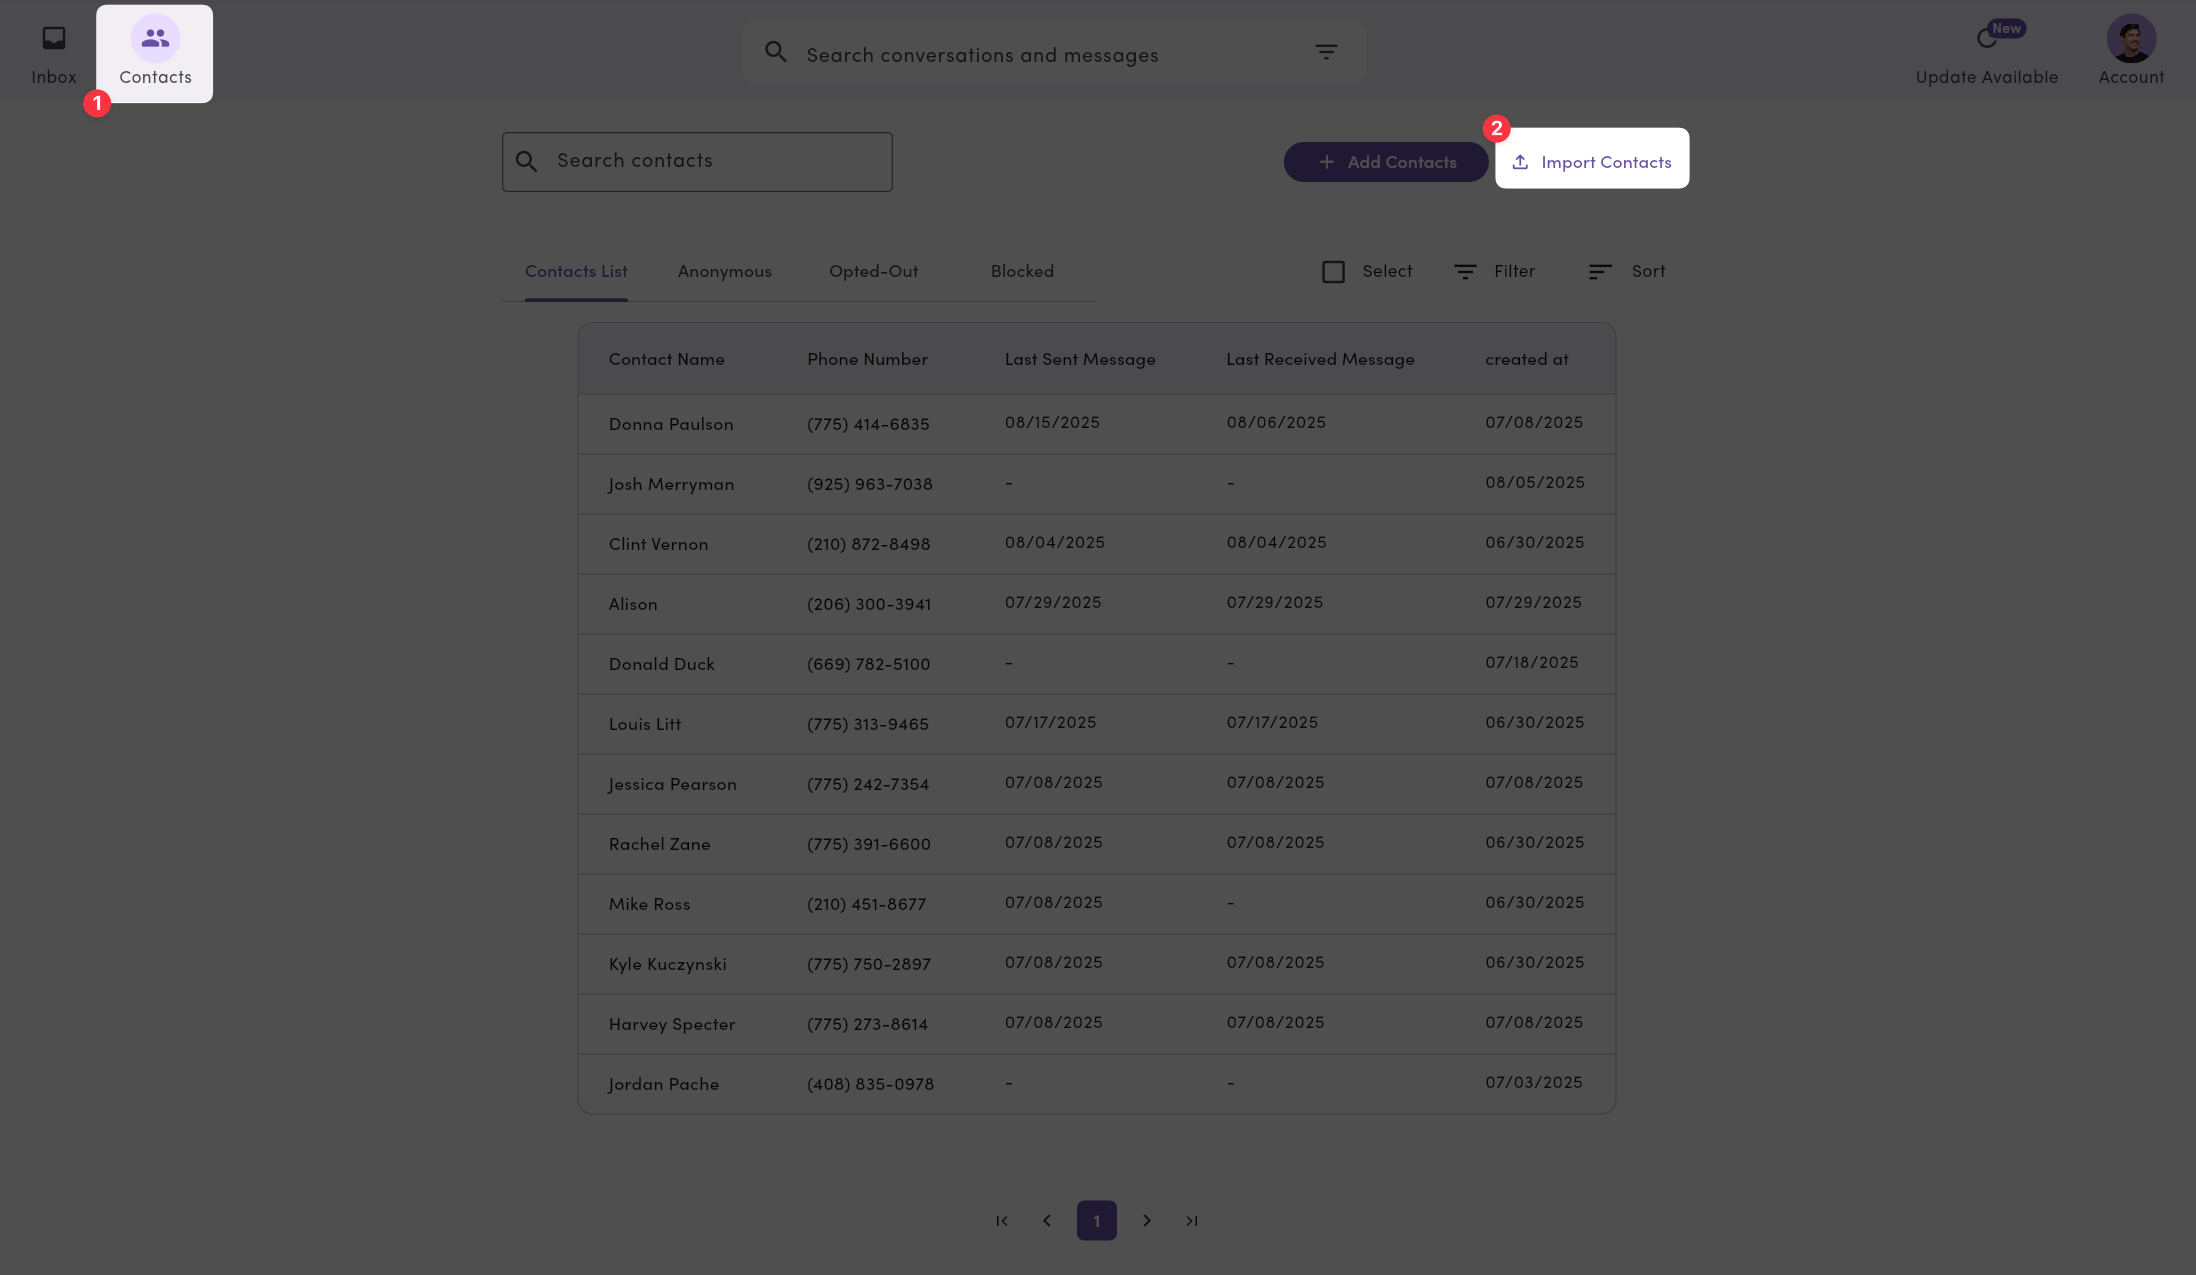Viewport: 2196px width, 1275px height.
Task: Open the Blocked tab
Action: pyautogui.click(x=1022, y=272)
